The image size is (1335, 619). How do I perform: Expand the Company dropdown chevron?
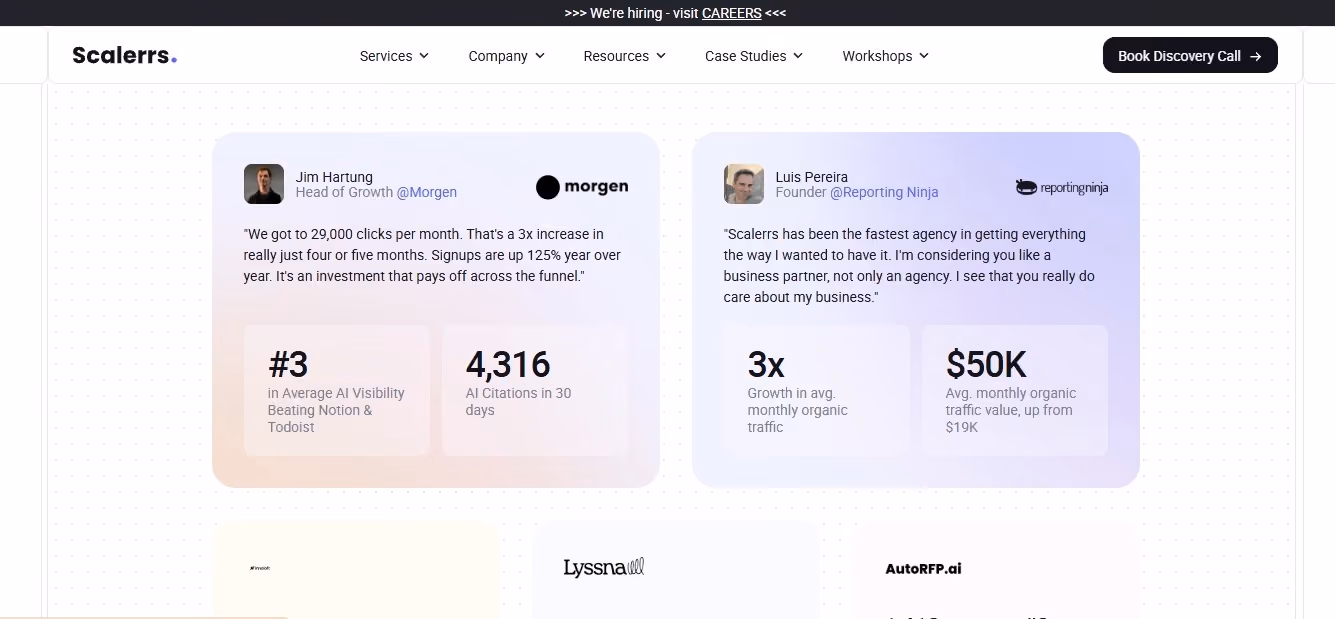pos(540,56)
